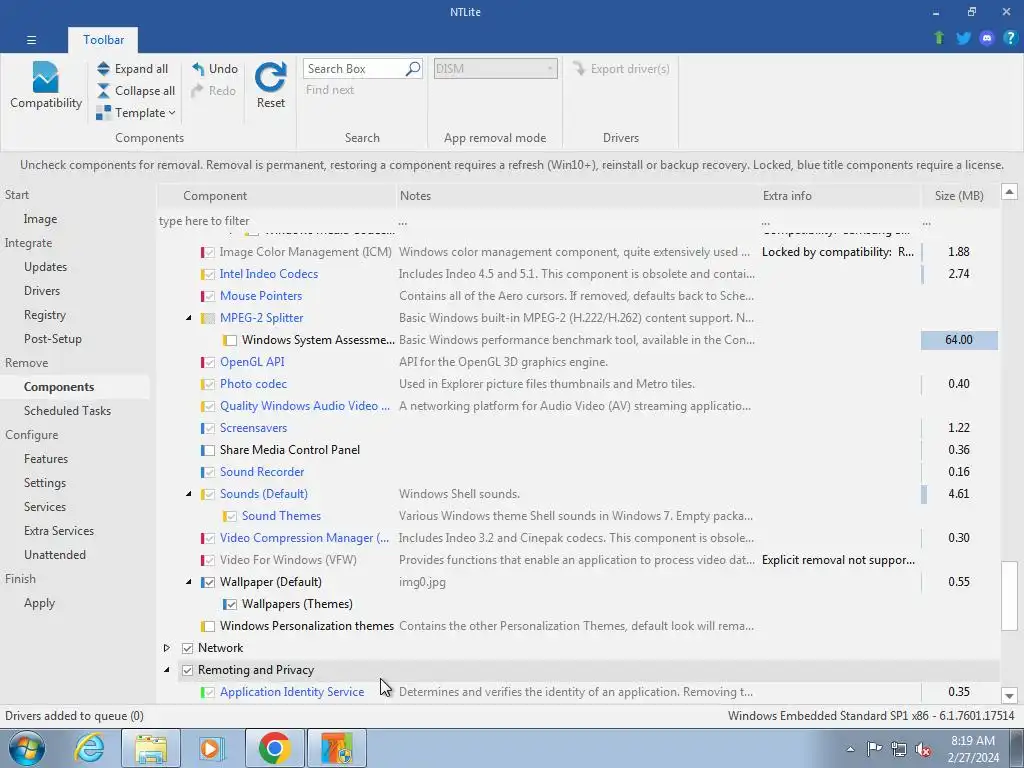Check Windows Personalization themes box

tap(209, 626)
